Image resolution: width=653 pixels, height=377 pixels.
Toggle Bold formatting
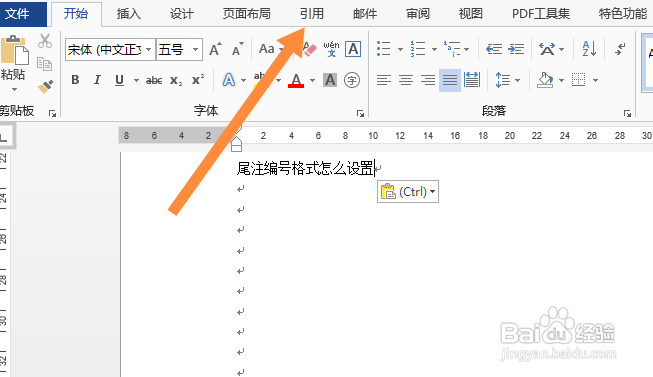tap(75, 80)
